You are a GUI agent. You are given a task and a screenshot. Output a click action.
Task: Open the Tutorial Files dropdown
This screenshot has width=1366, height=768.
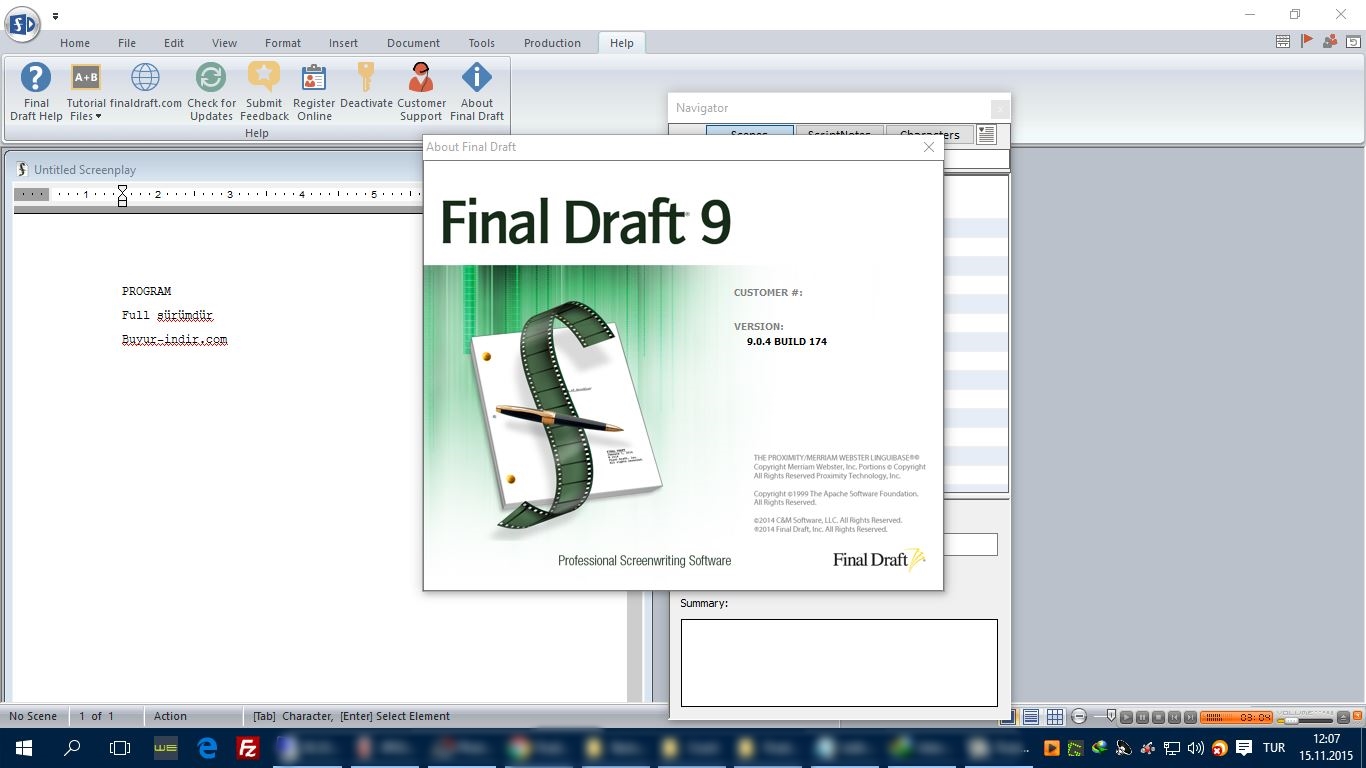point(86,92)
